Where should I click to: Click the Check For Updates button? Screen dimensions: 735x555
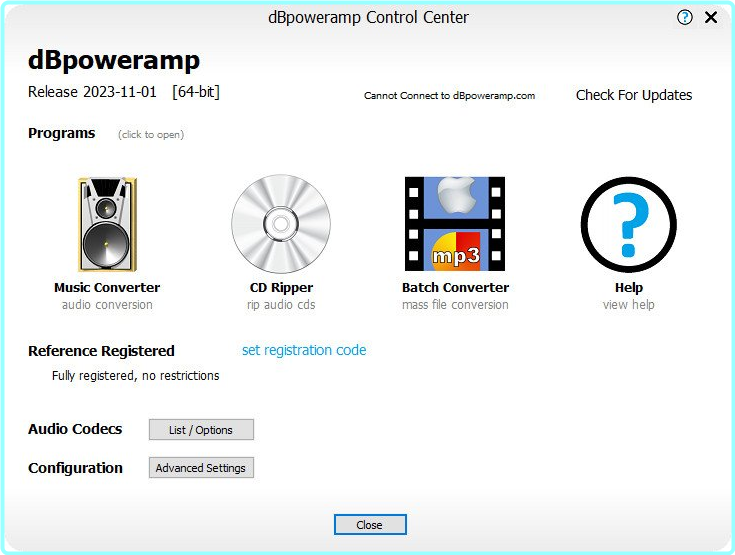tap(634, 95)
